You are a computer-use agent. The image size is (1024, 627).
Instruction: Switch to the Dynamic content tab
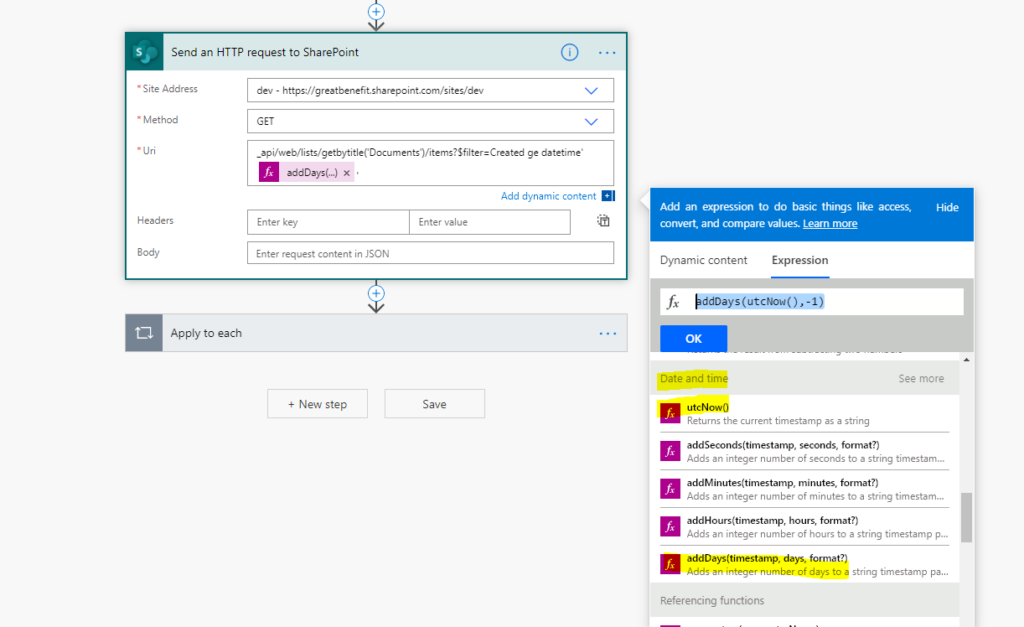pos(703,260)
